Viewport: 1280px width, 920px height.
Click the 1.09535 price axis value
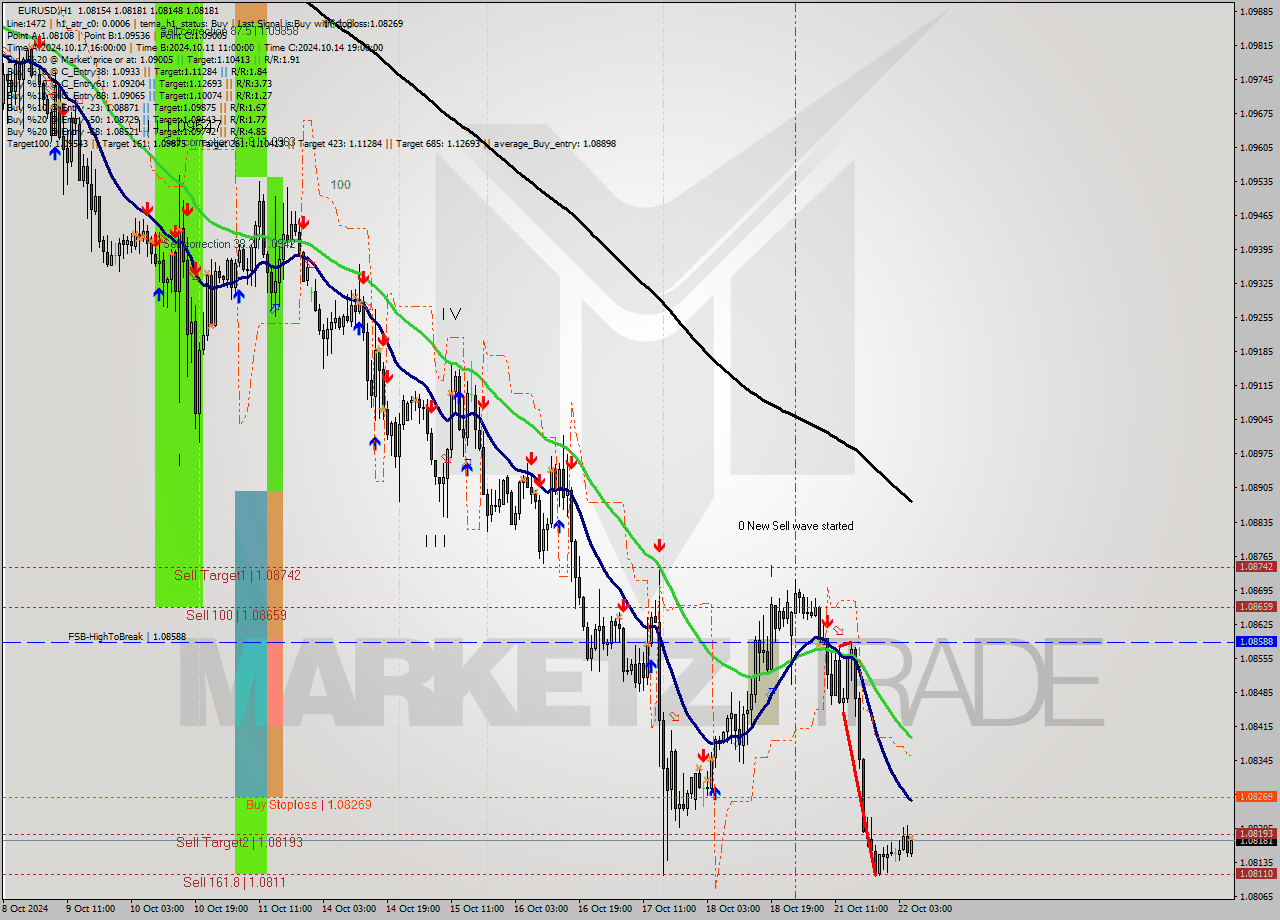pyautogui.click(x=1257, y=182)
